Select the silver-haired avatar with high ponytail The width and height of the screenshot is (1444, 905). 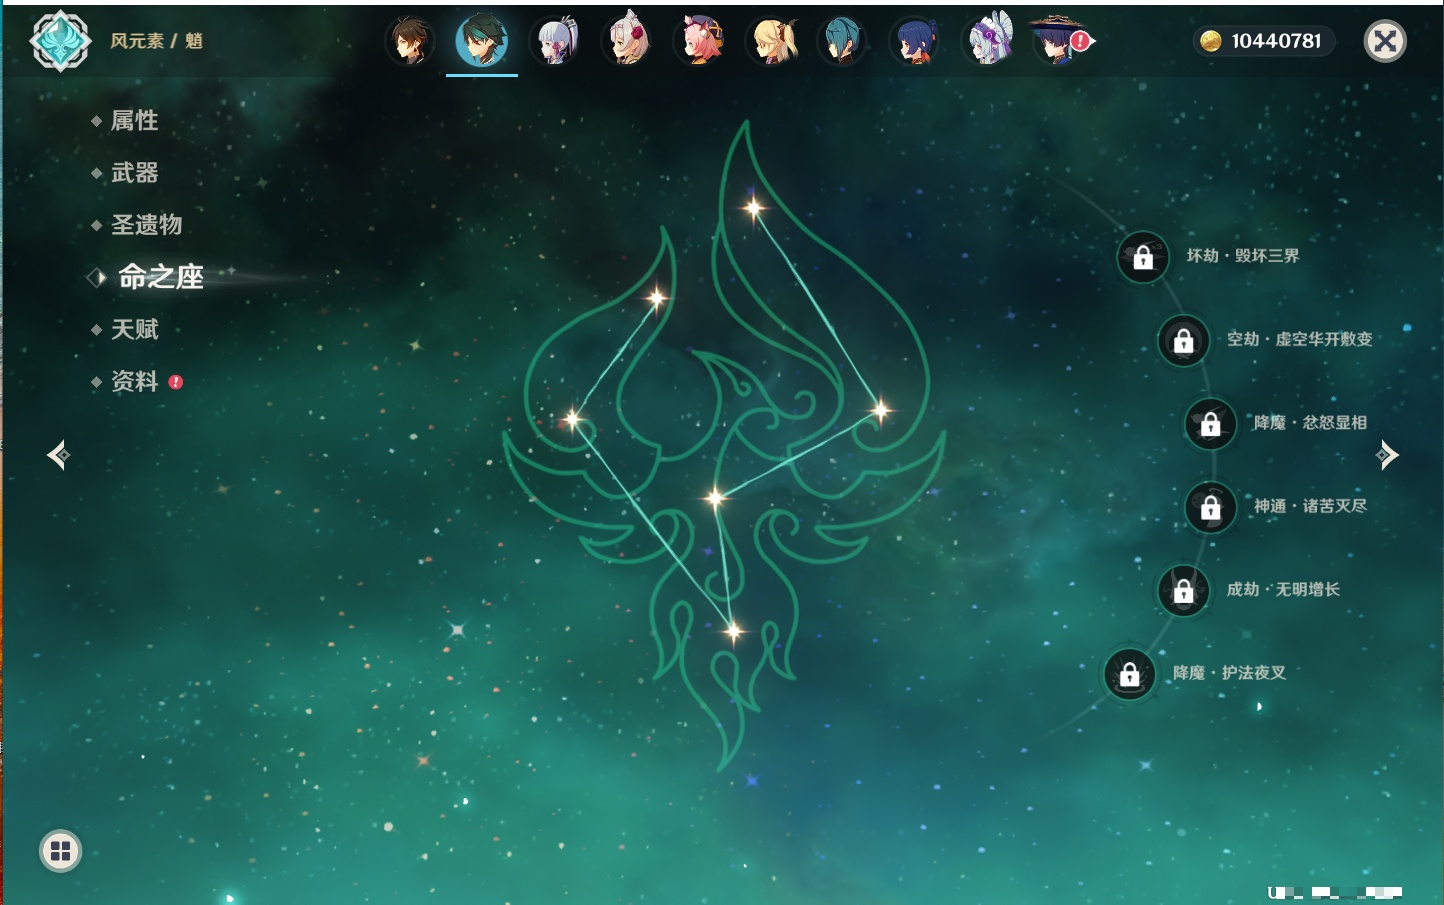point(556,41)
